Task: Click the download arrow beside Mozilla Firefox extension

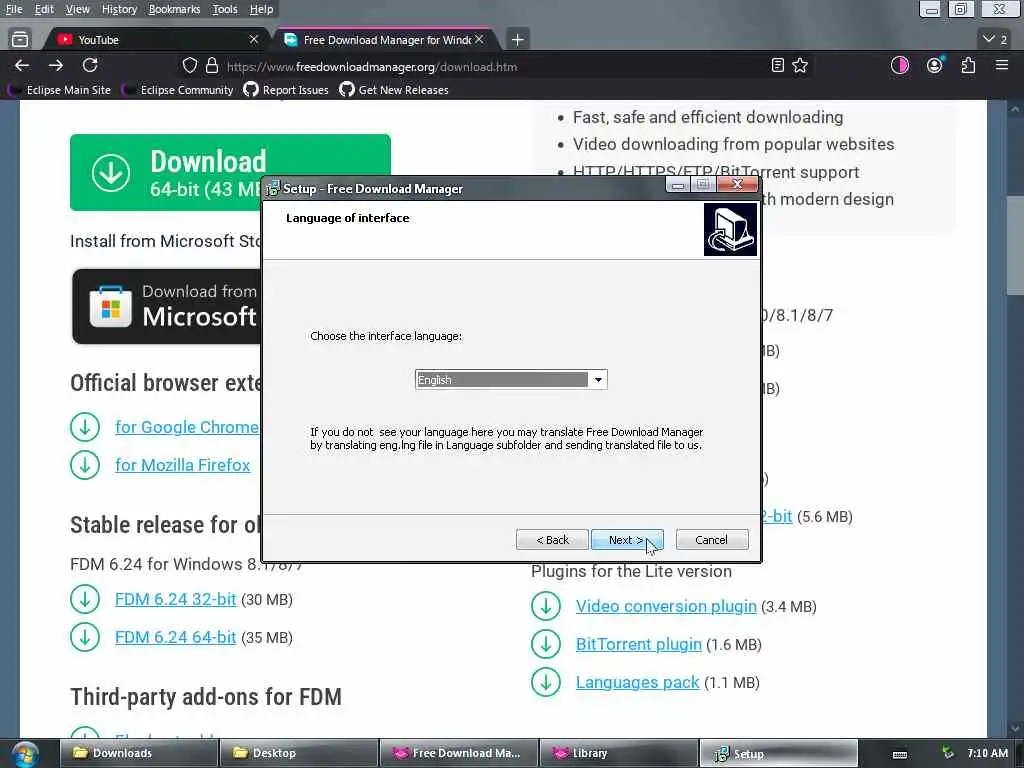Action: click(x=85, y=465)
